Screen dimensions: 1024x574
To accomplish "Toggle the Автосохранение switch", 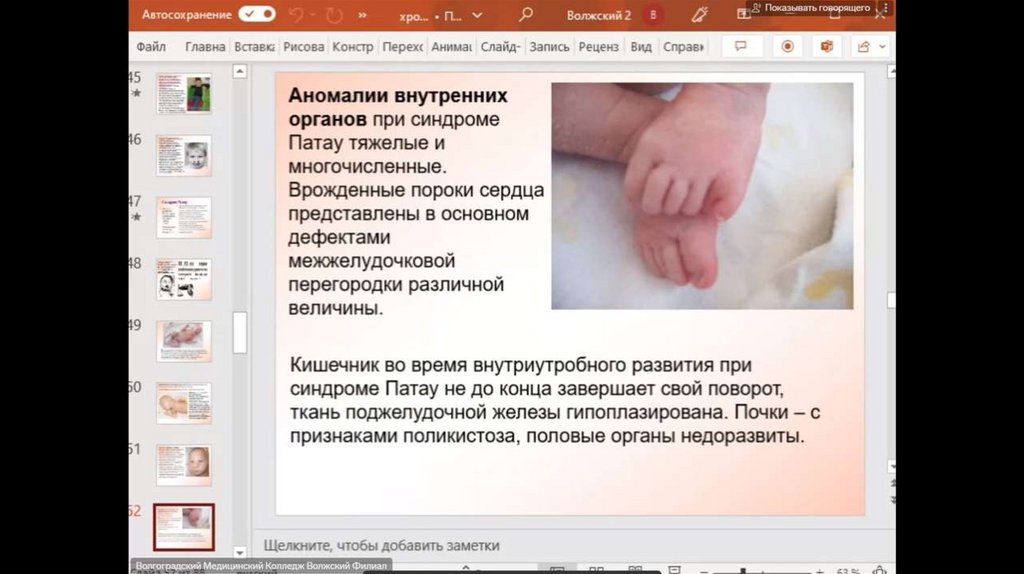I will [x=257, y=15].
